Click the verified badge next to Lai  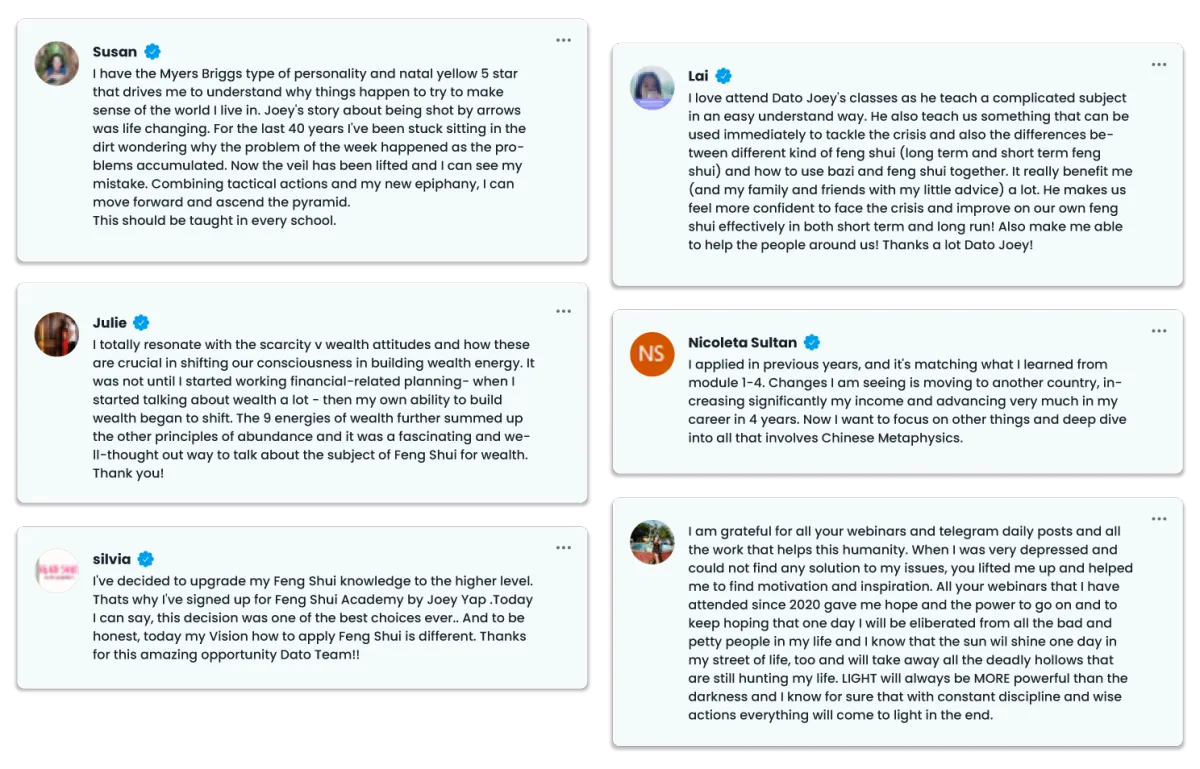pos(723,76)
